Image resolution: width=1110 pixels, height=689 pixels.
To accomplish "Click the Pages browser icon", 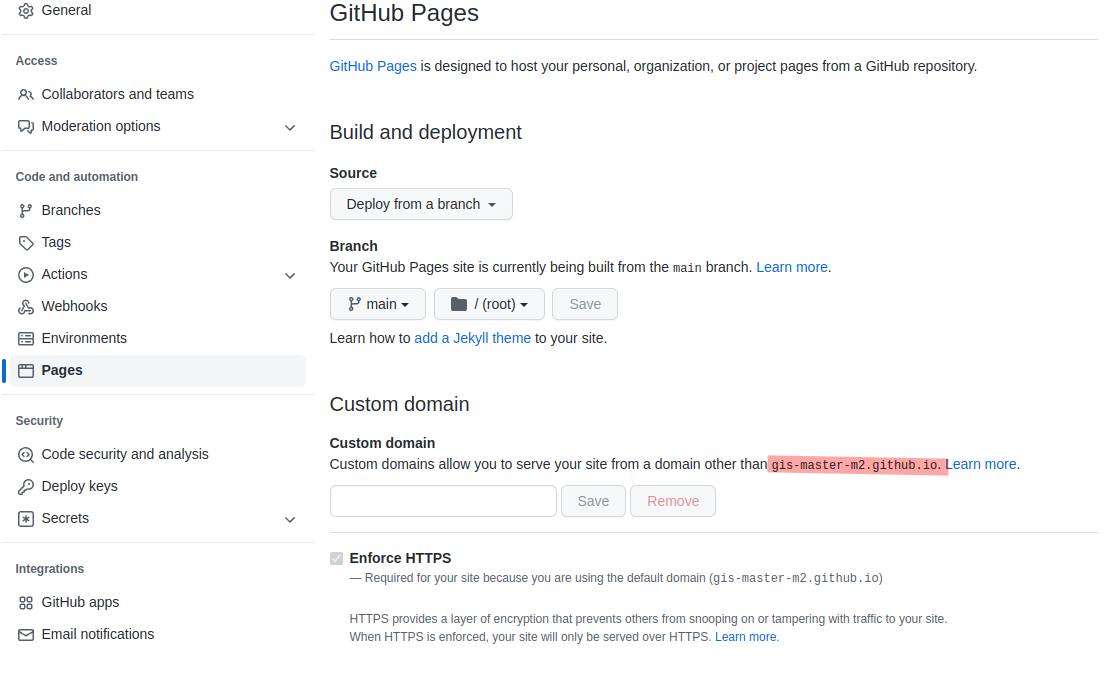I will click(25, 370).
